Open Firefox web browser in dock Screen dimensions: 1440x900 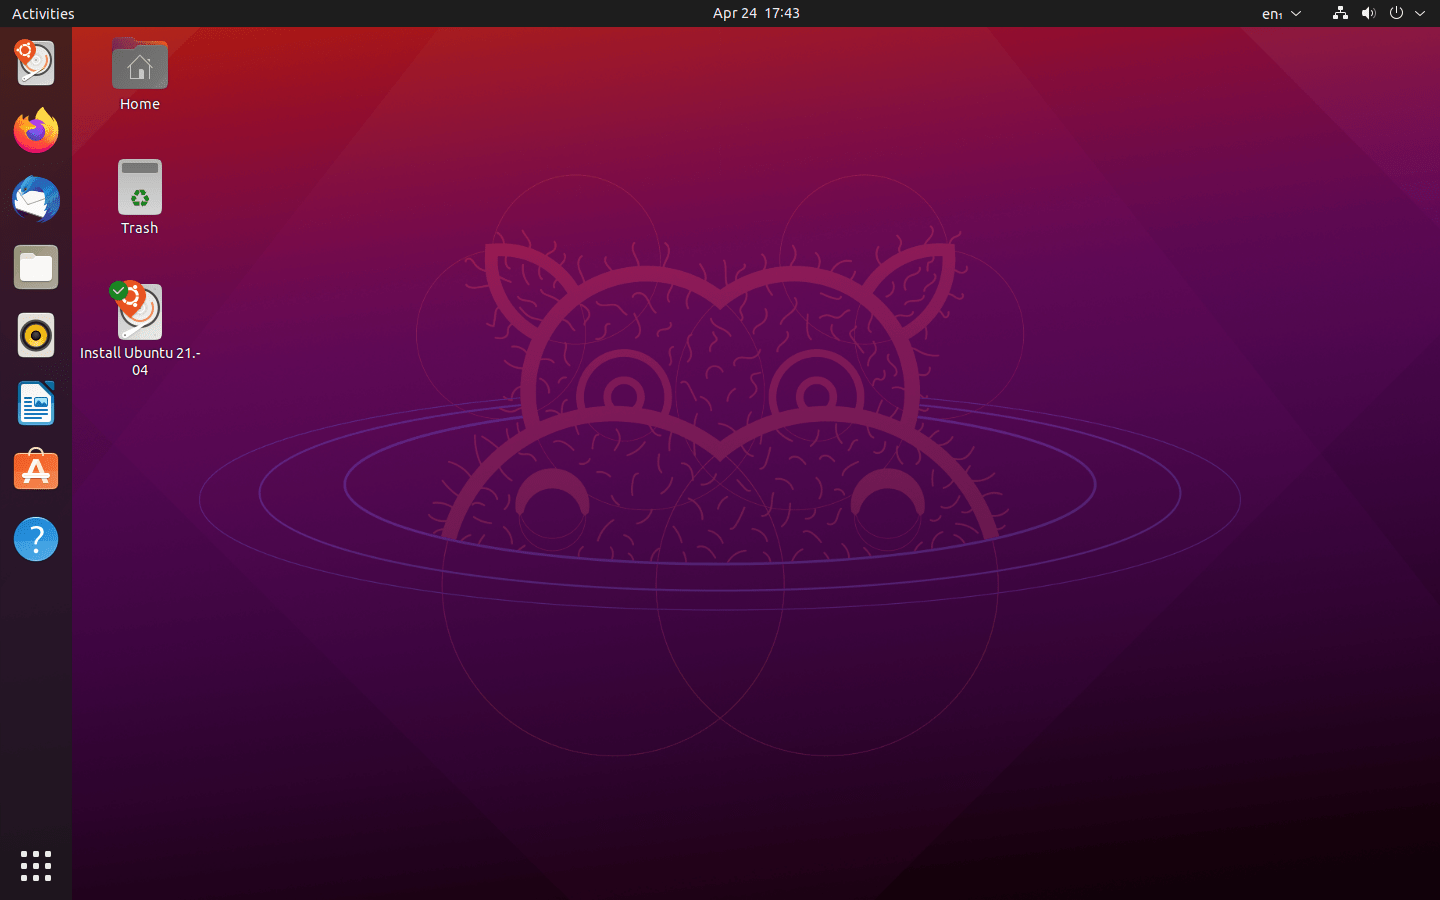tap(35, 131)
